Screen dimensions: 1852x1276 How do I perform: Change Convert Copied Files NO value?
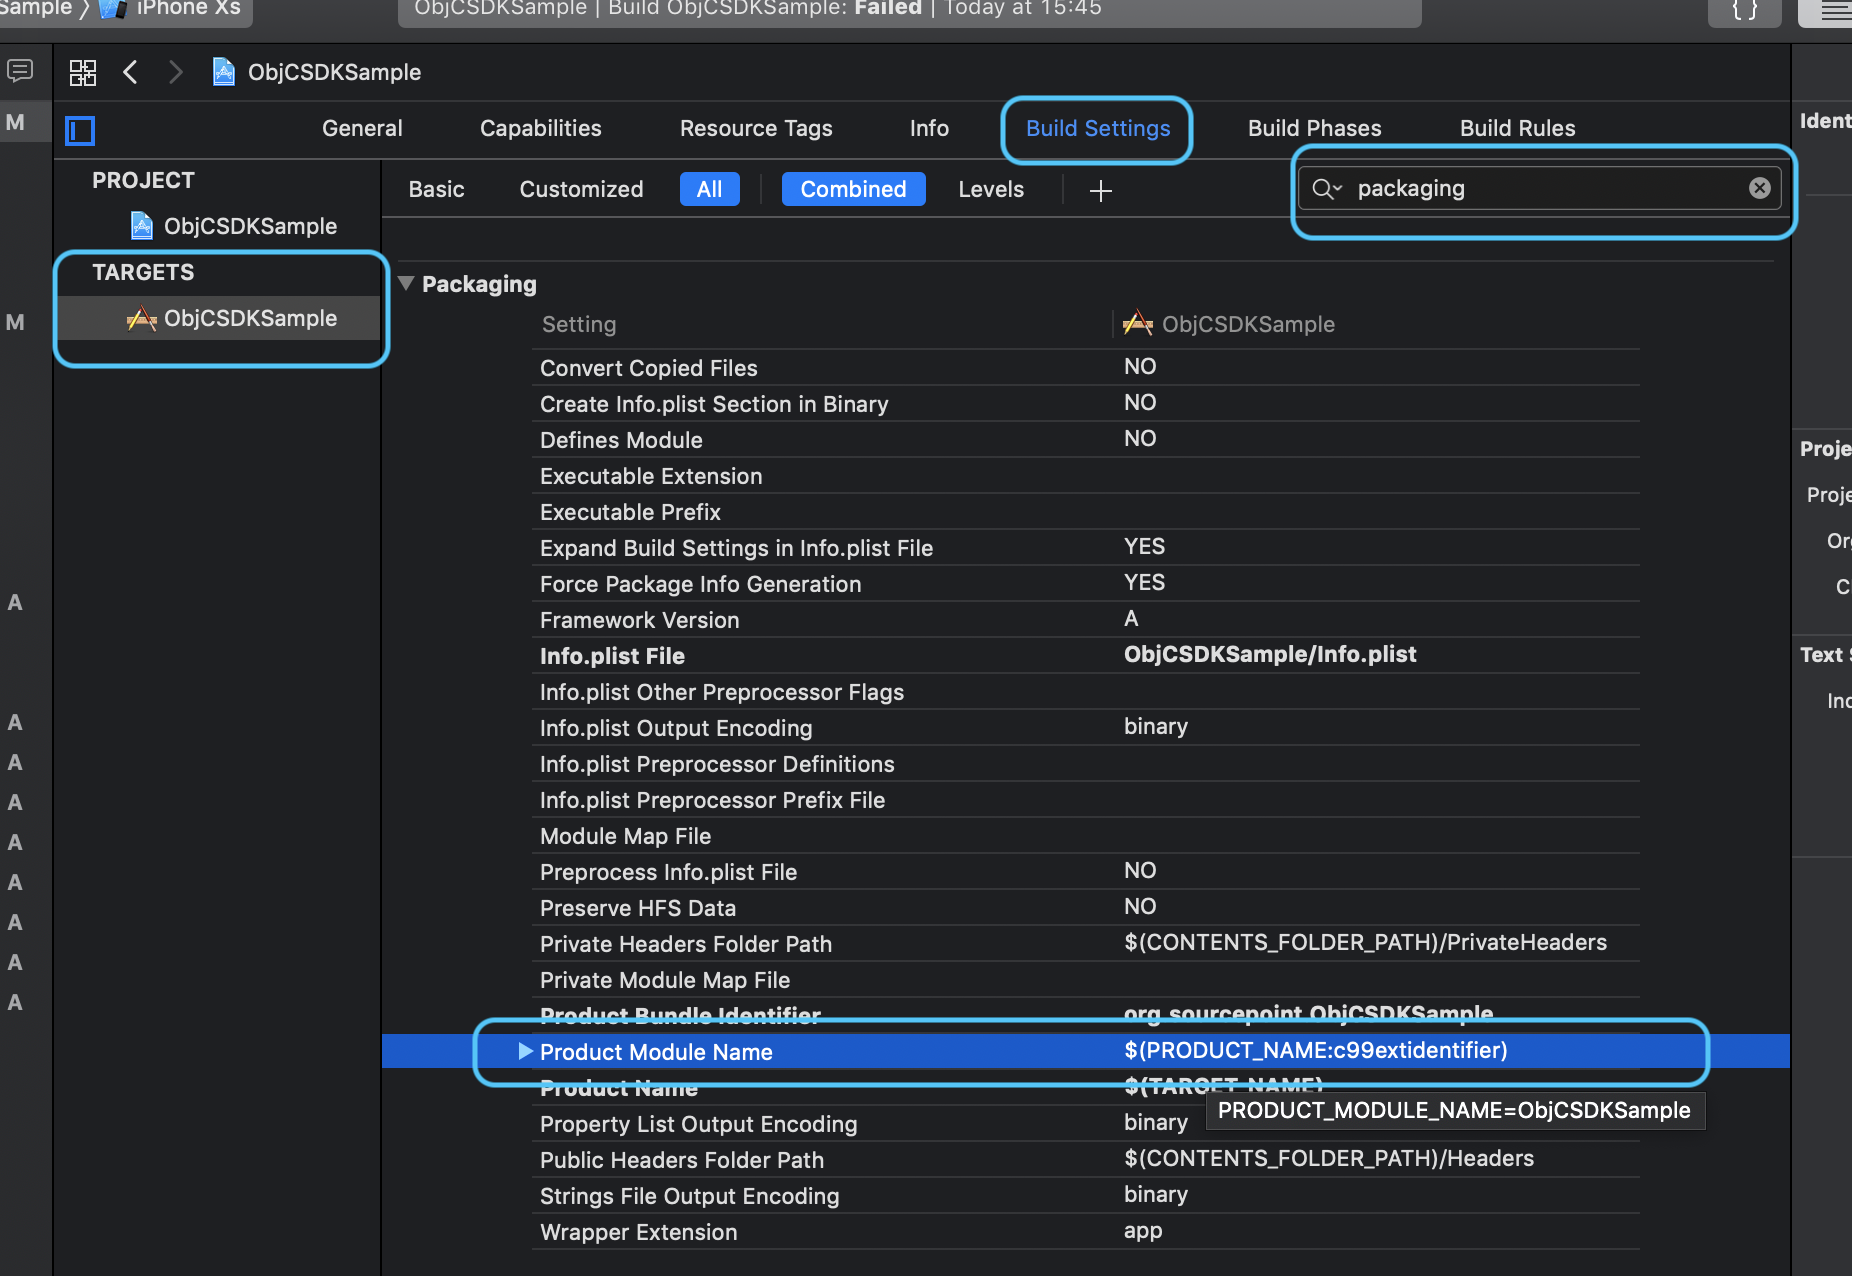click(x=1140, y=366)
